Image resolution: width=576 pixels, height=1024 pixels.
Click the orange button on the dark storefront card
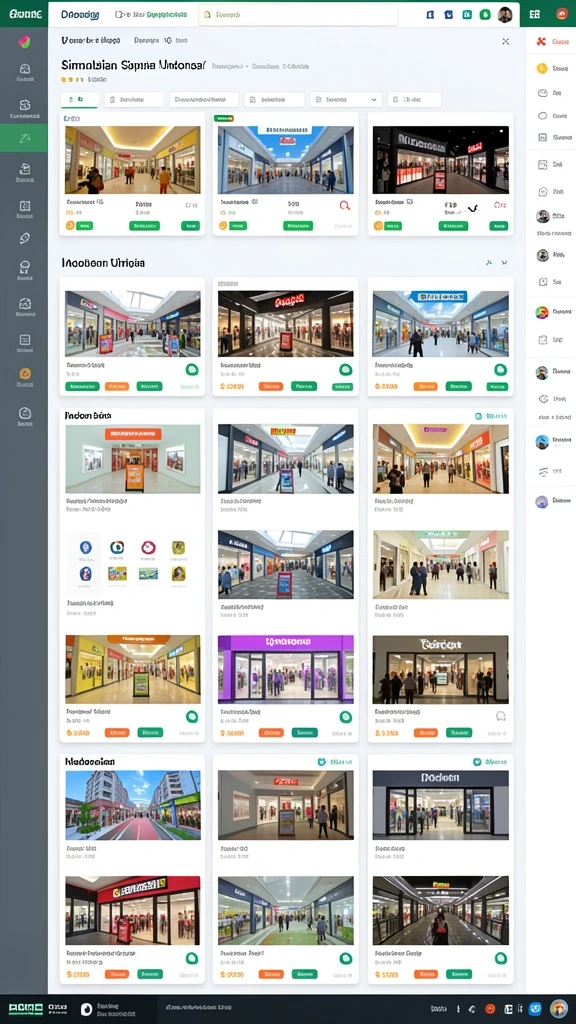point(425,733)
